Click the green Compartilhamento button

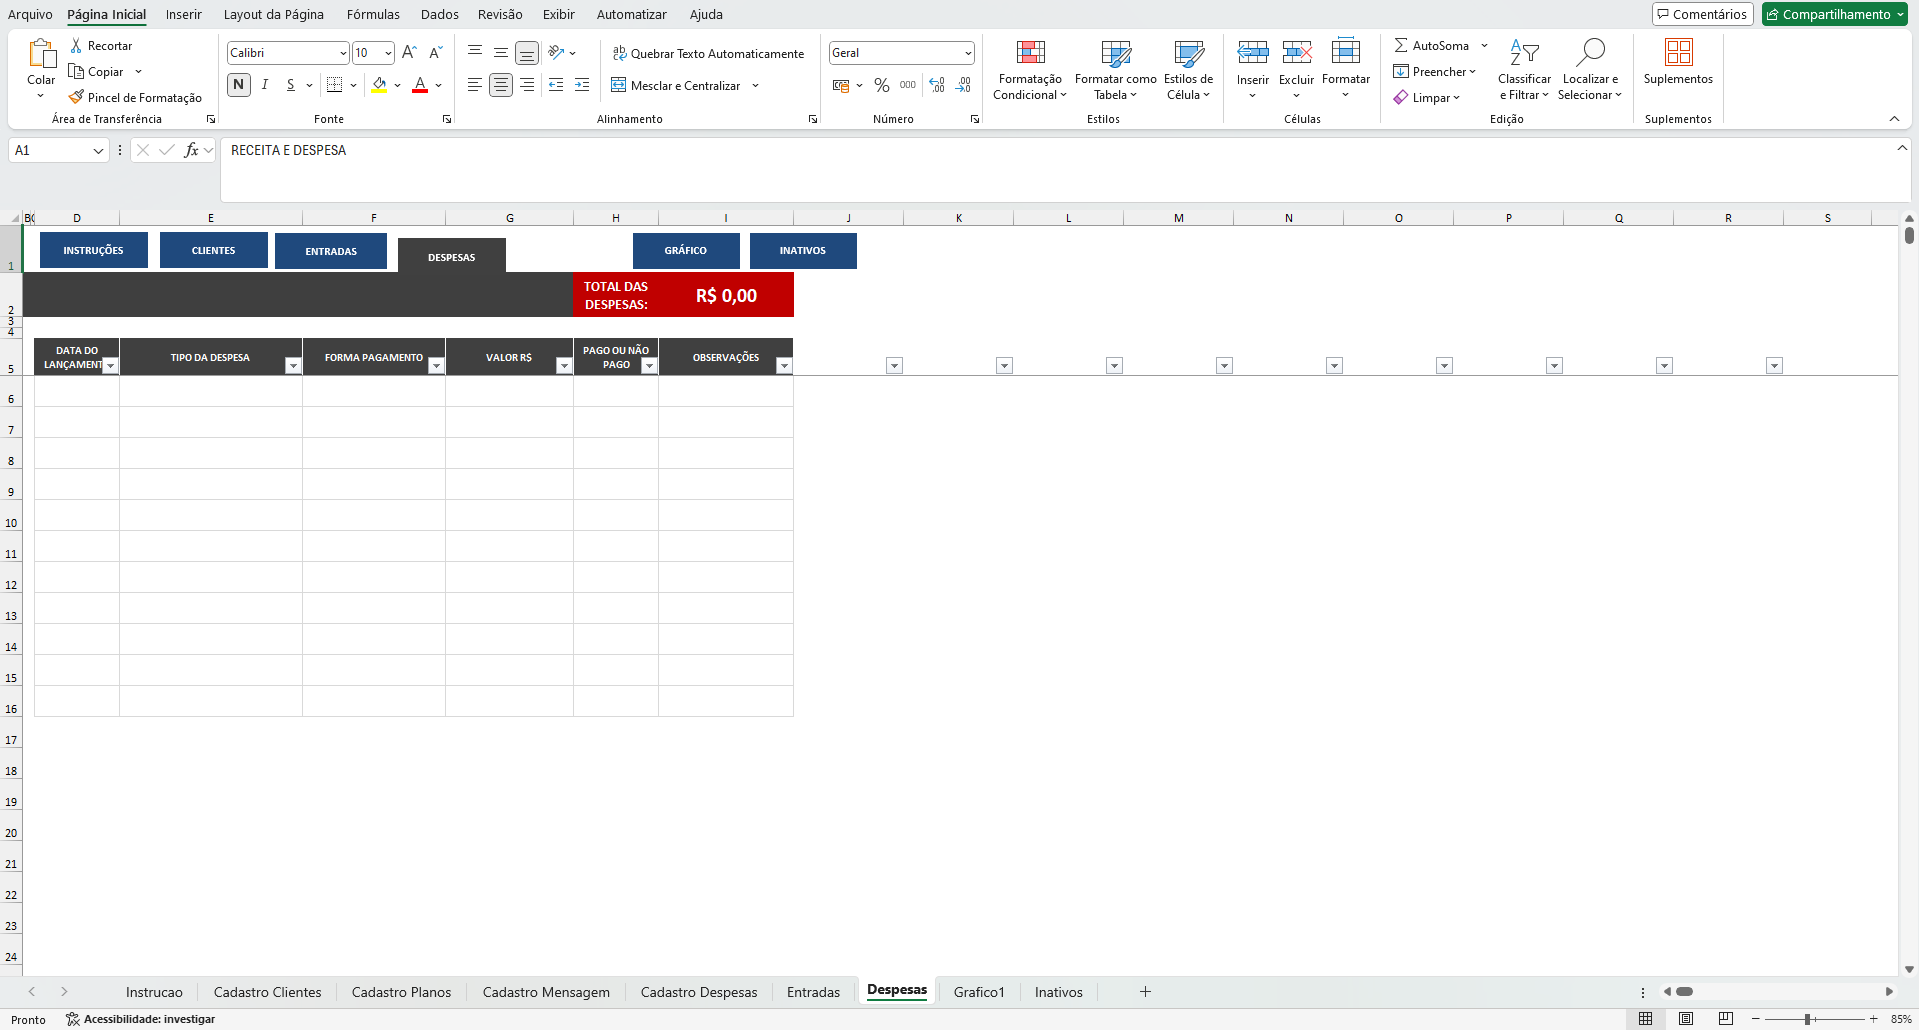tap(1833, 14)
